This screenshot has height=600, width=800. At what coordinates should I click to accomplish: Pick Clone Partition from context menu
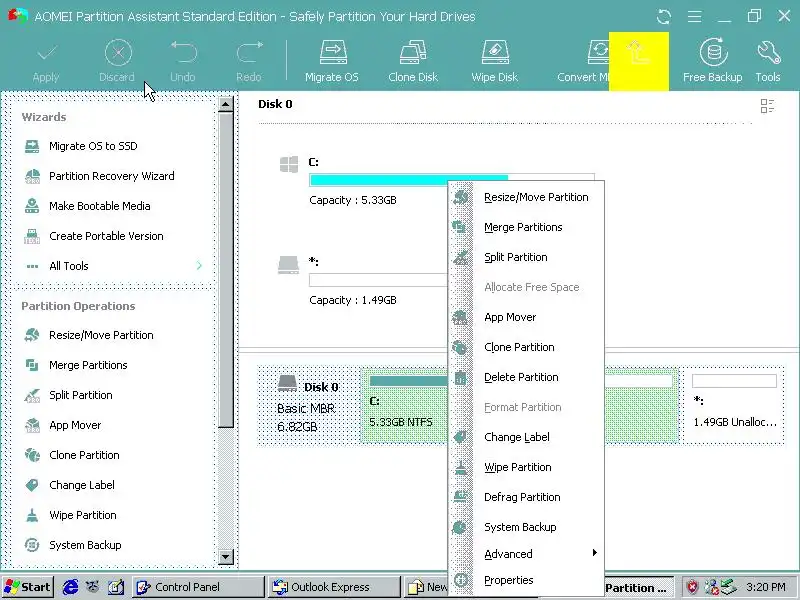526,347
